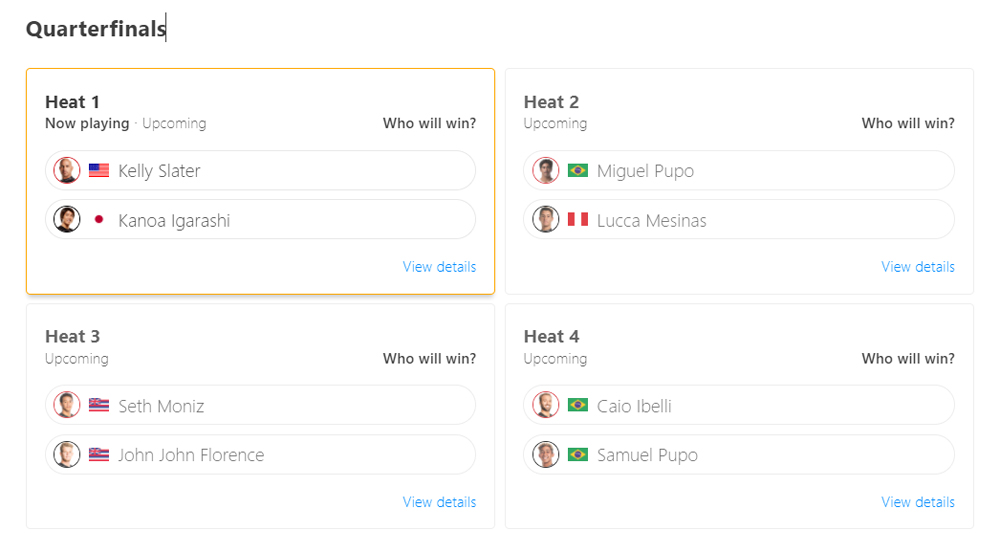
Task: Select the Heat 3 card heading
Action: [73, 336]
